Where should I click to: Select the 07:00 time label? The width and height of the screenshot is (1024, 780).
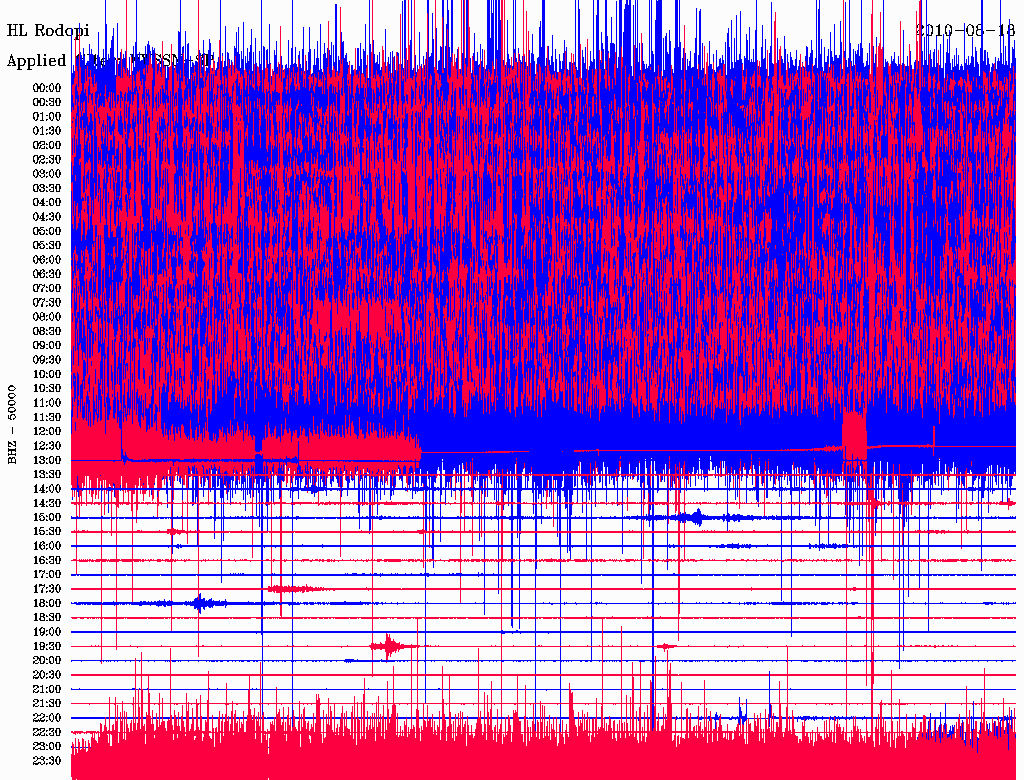tap(46, 289)
